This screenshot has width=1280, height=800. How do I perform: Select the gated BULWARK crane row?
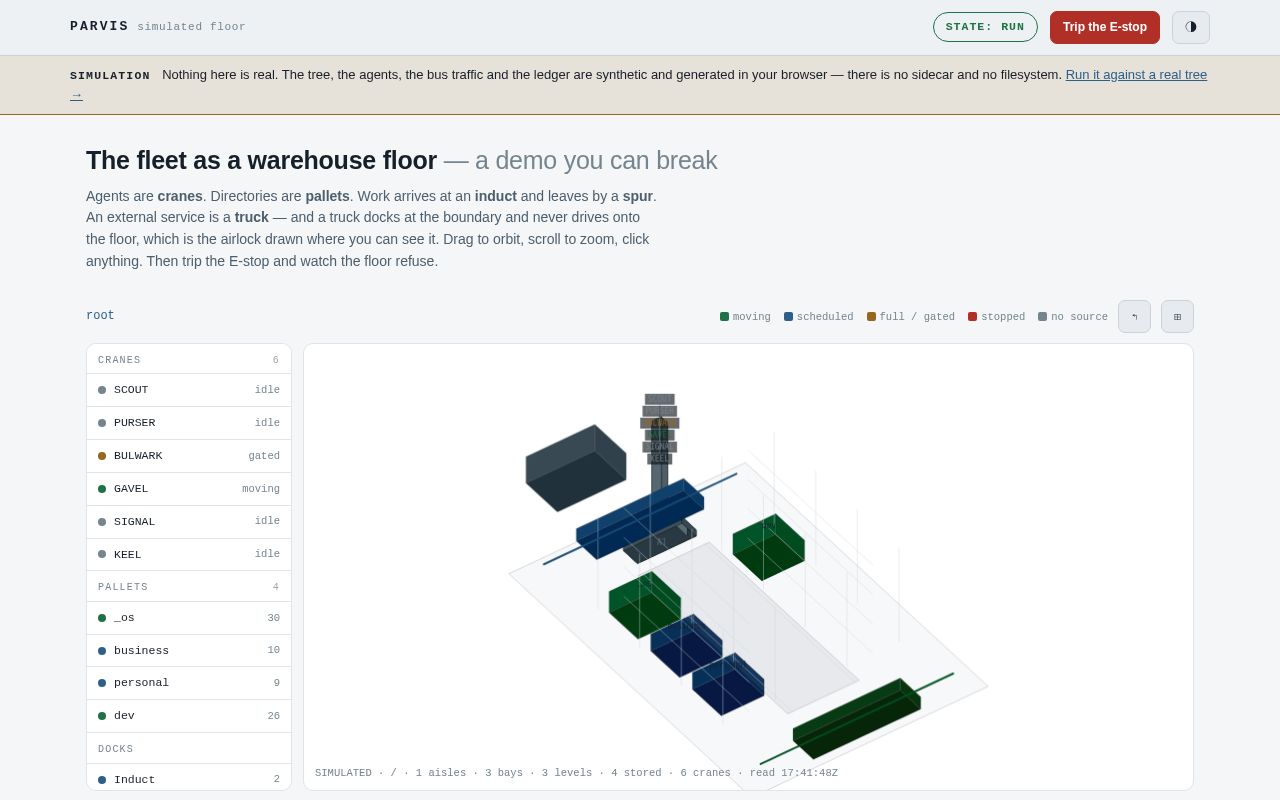(x=189, y=456)
